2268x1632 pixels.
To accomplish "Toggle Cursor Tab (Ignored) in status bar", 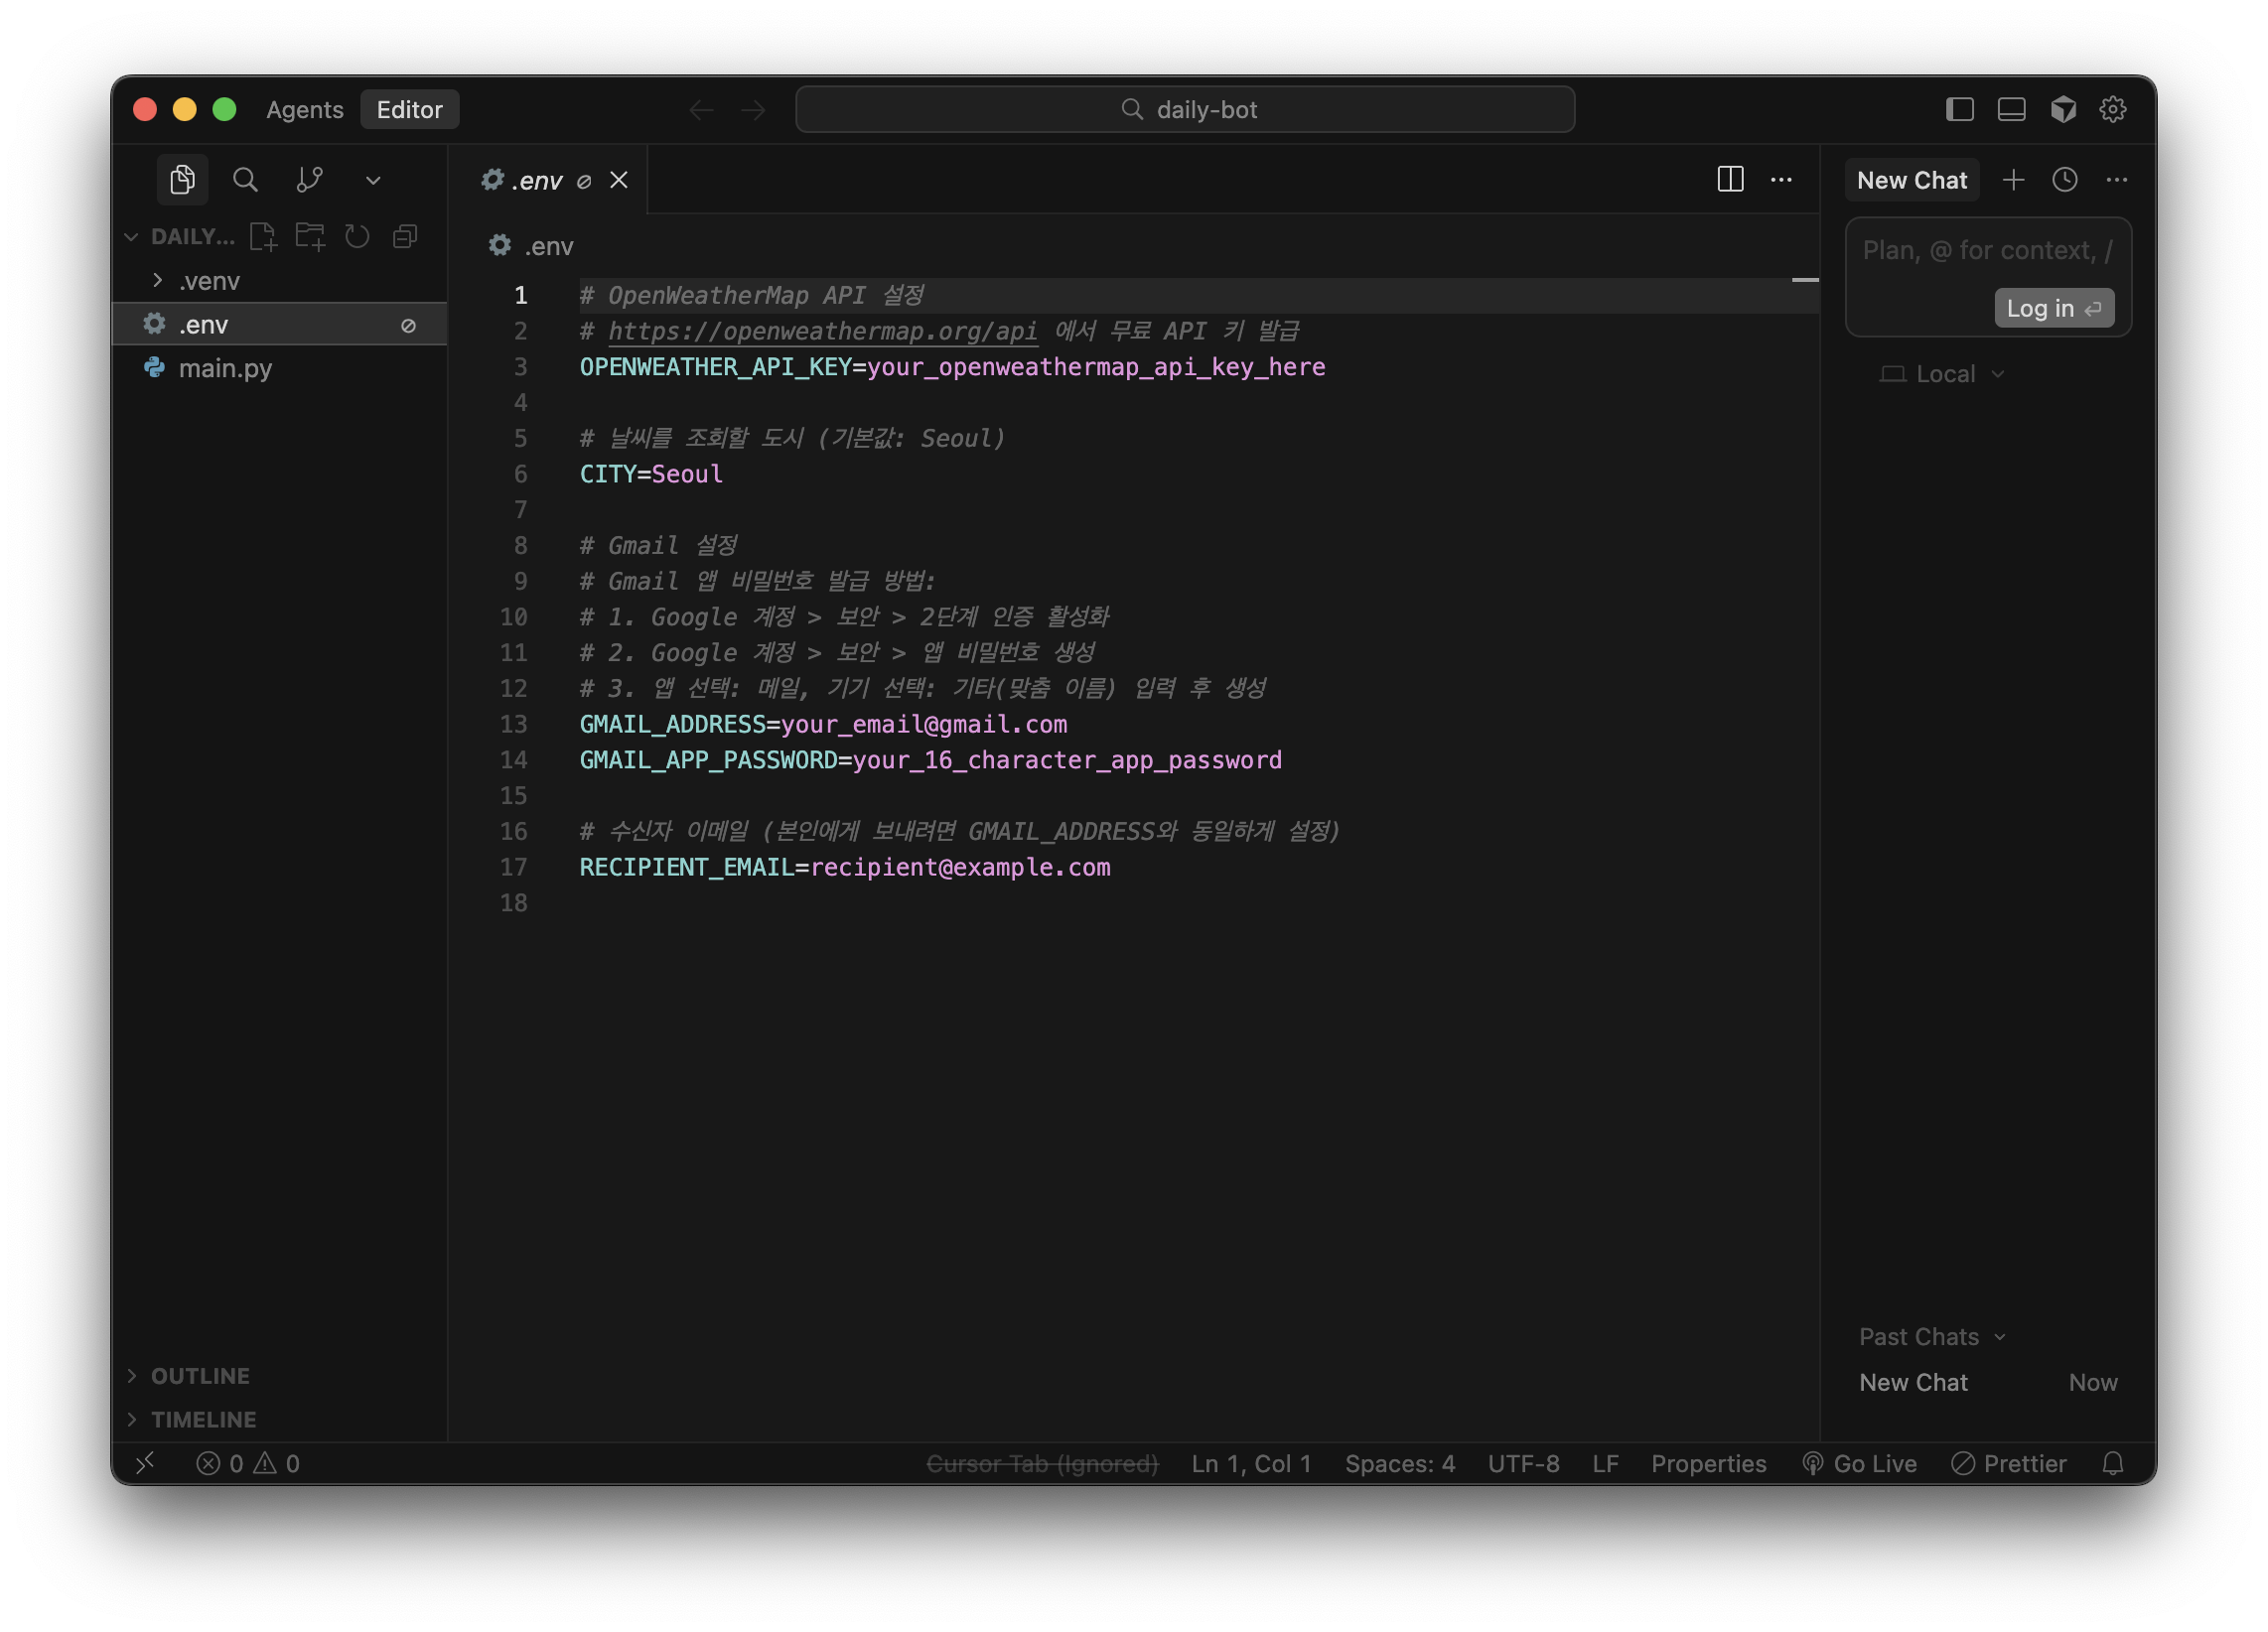I will pyautogui.click(x=1042, y=1463).
